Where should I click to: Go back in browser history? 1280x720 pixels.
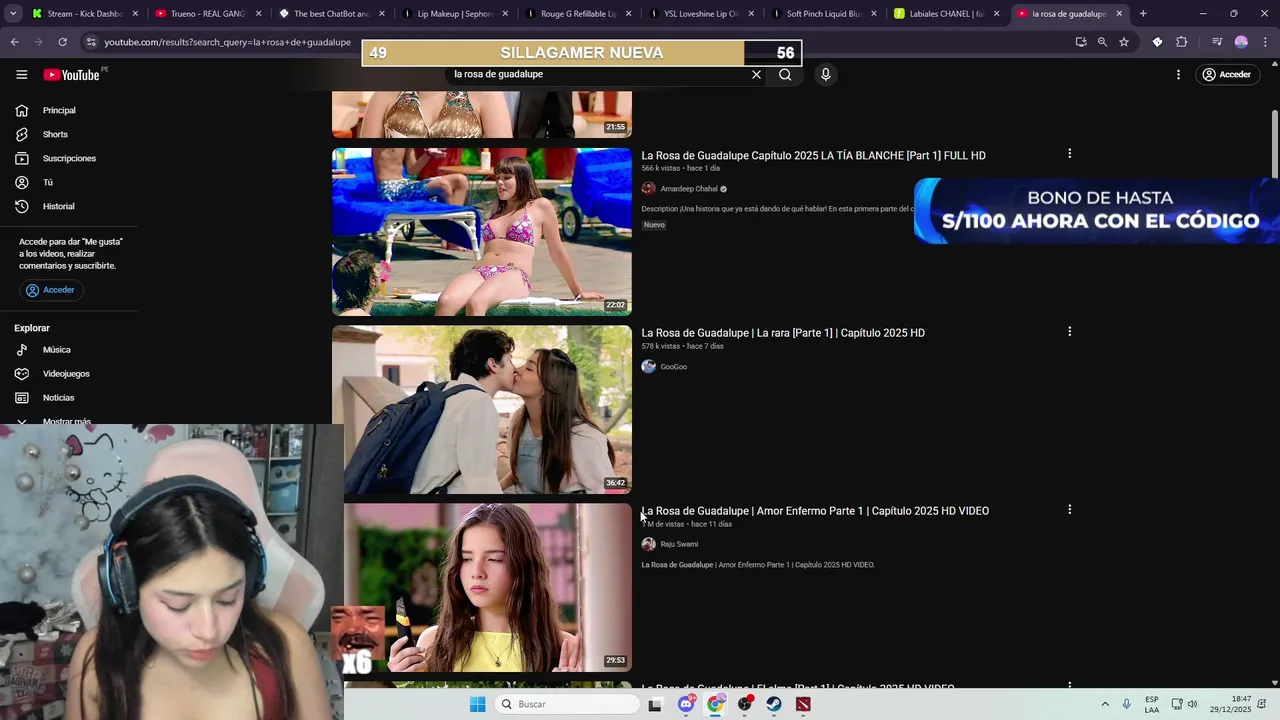(14, 42)
